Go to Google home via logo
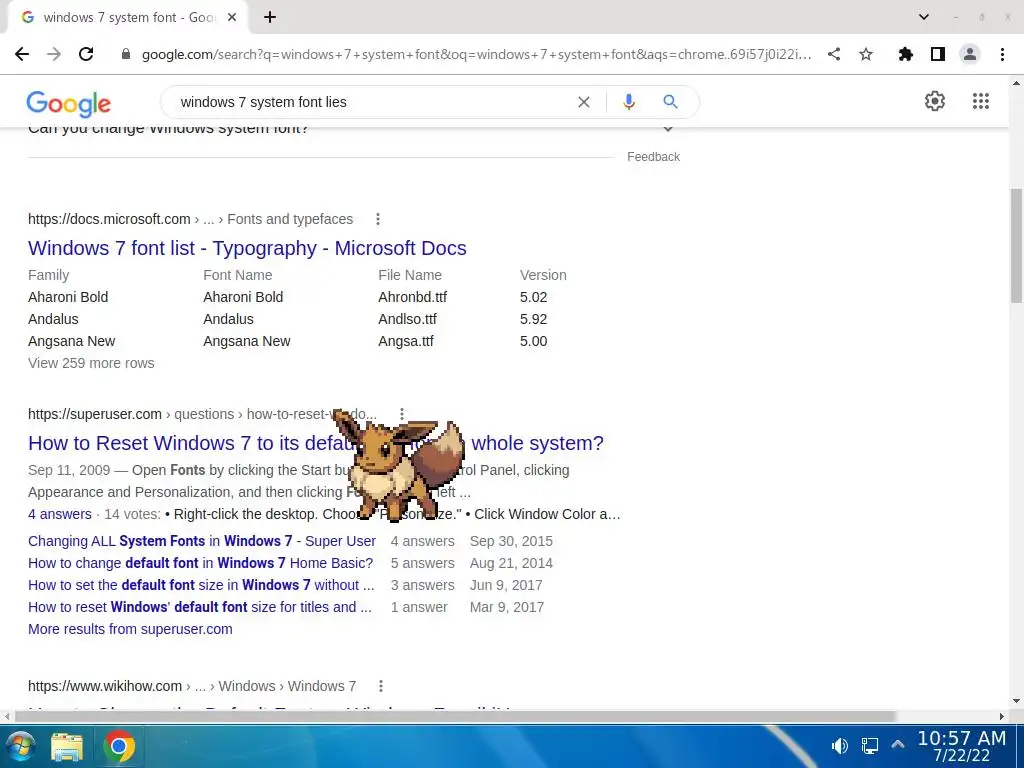The width and height of the screenshot is (1024, 768). coord(69,103)
